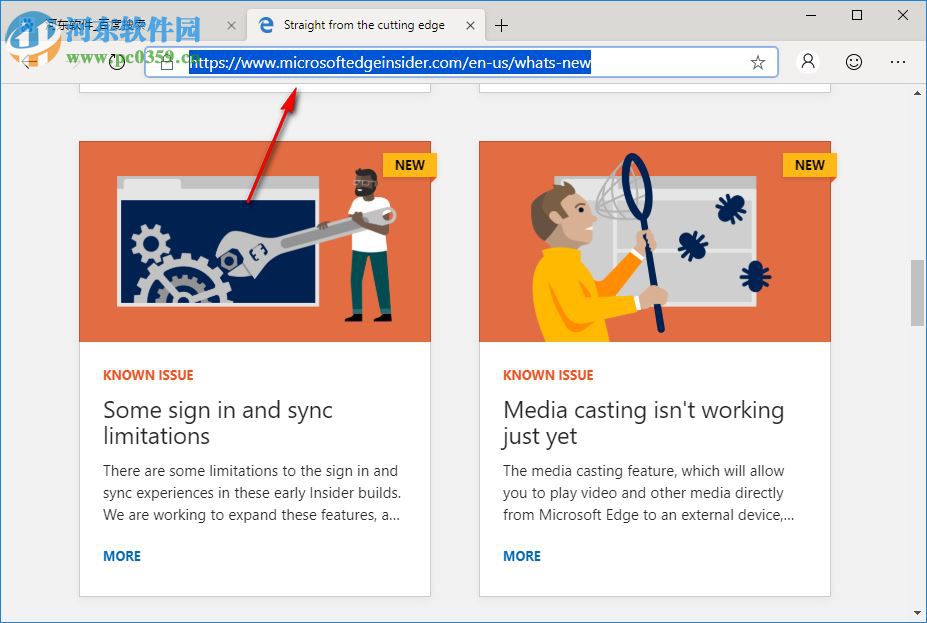Screen dimensions: 927x623
Task: Open the user profile icon
Action: pos(807,62)
